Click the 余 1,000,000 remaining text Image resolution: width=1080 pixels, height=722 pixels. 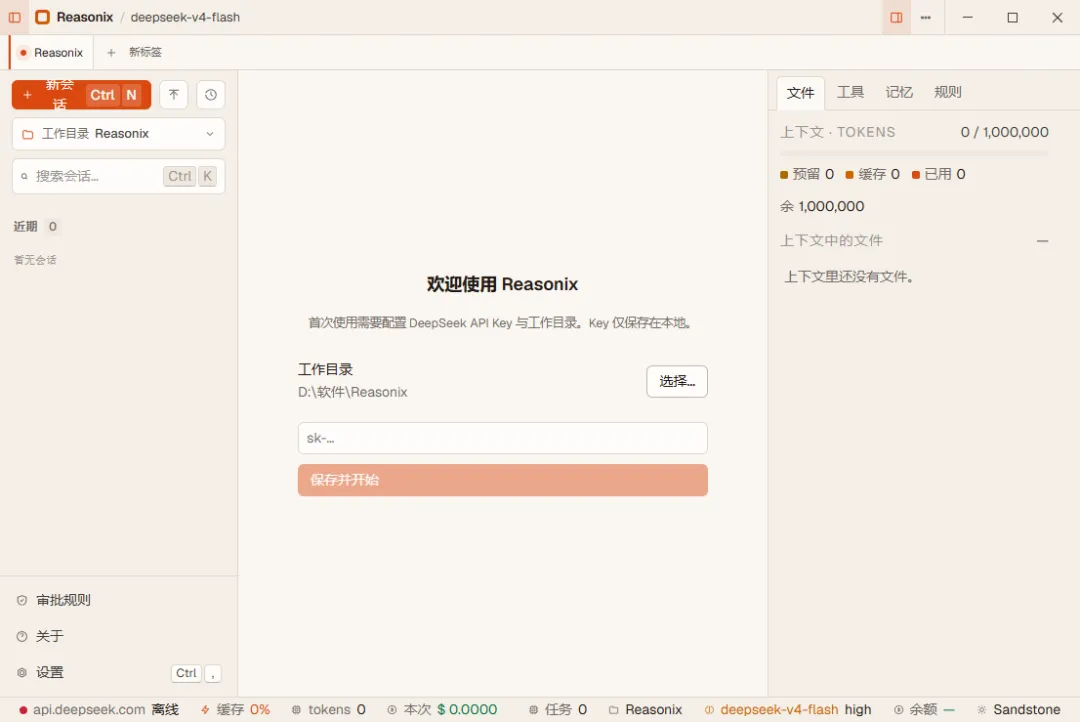pos(822,206)
